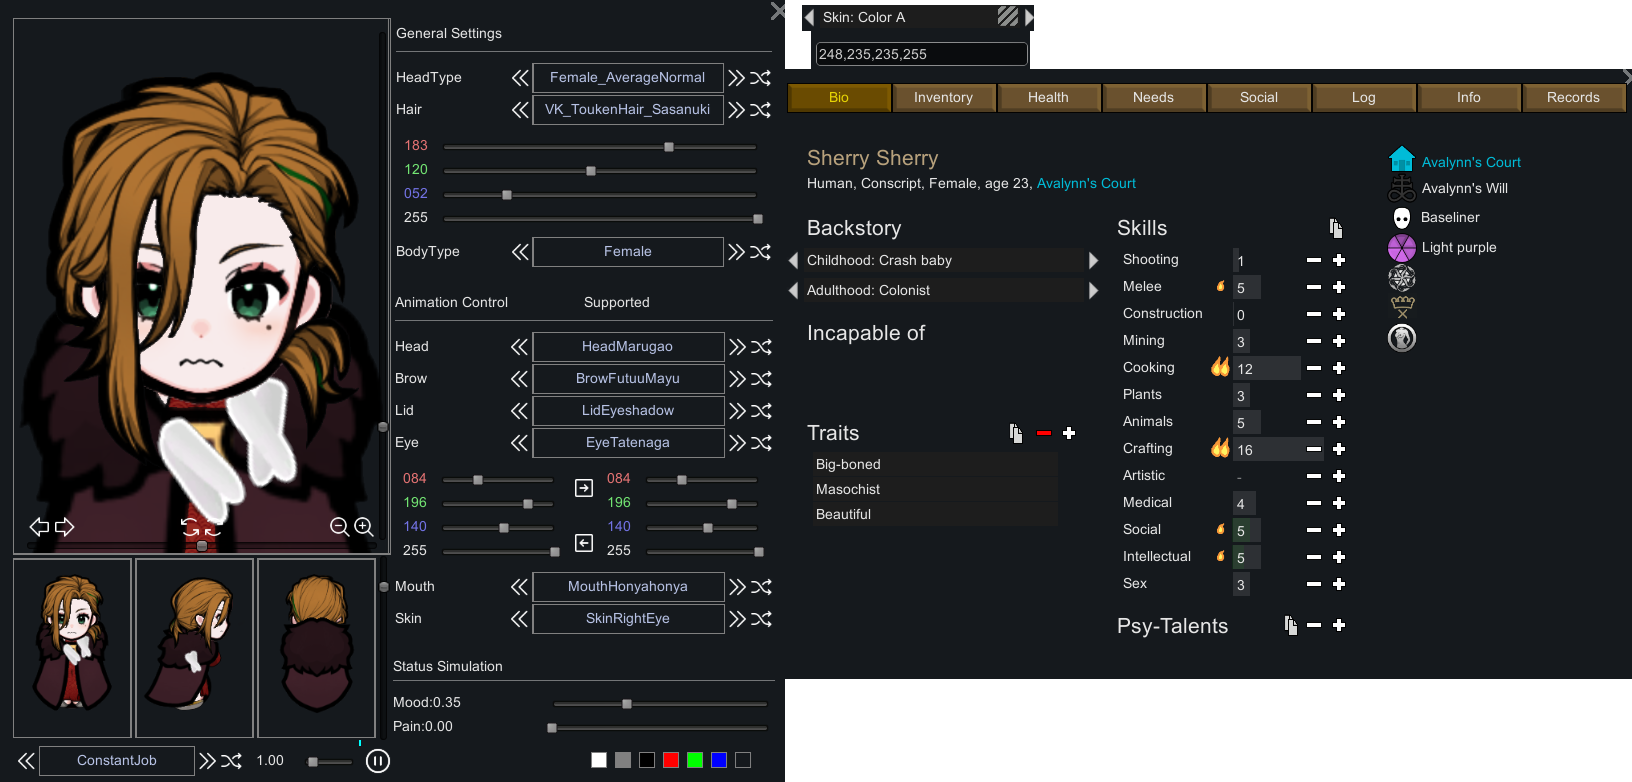The height and width of the screenshot is (782, 1632).
Task: Add a new trait with plus icon
Action: pyautogui.click(x=1069, y=433)
